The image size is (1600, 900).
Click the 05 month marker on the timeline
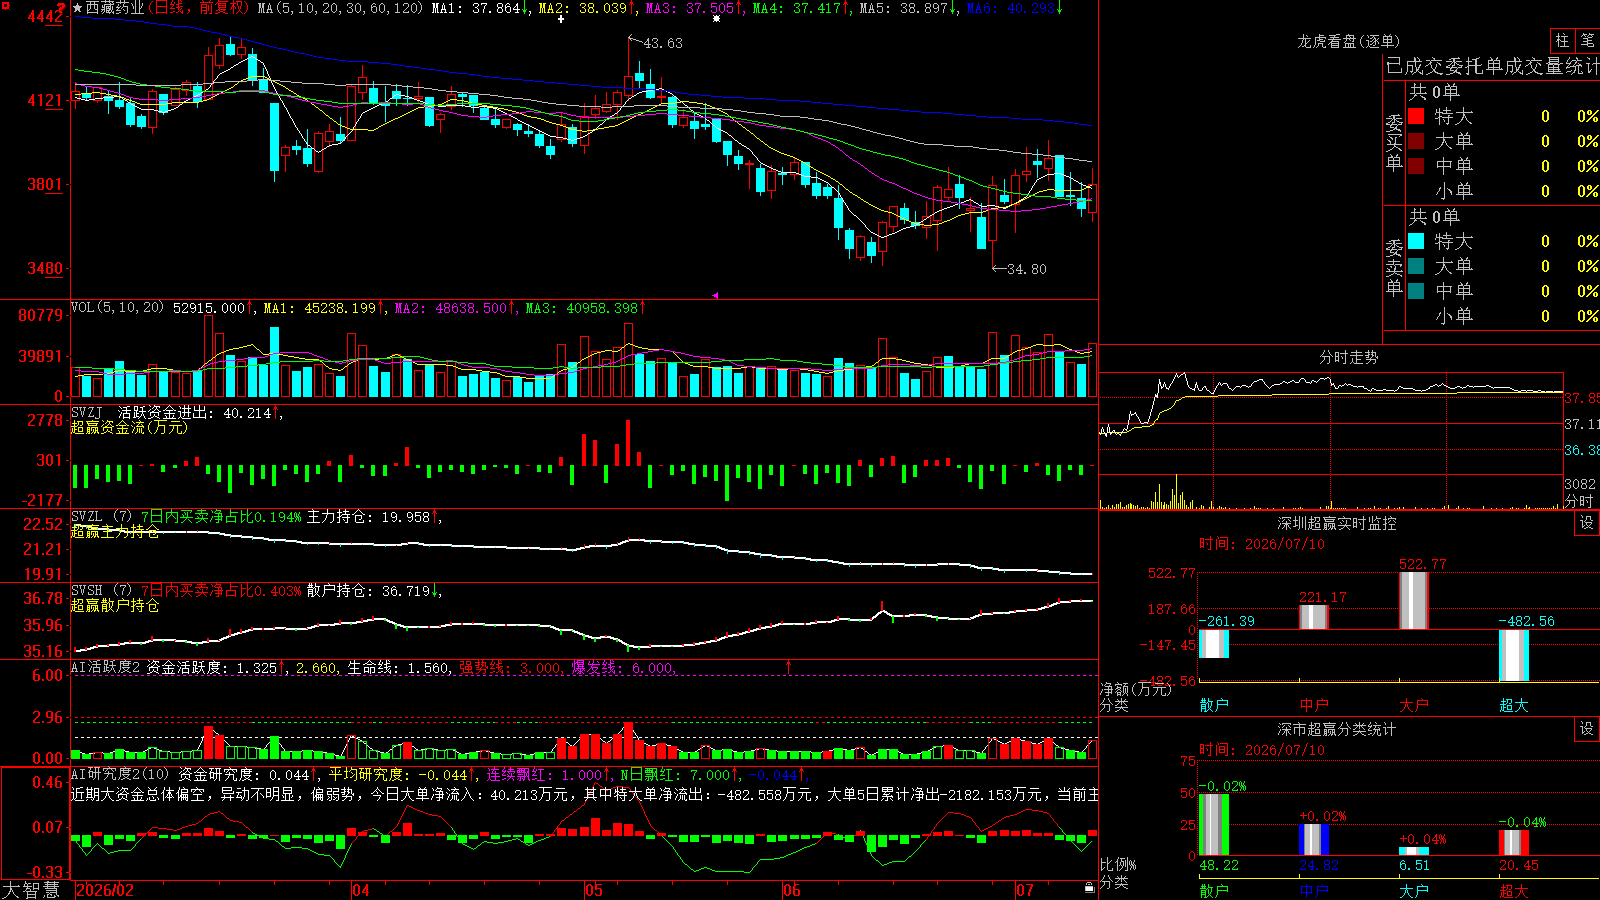tap(594, 890)
